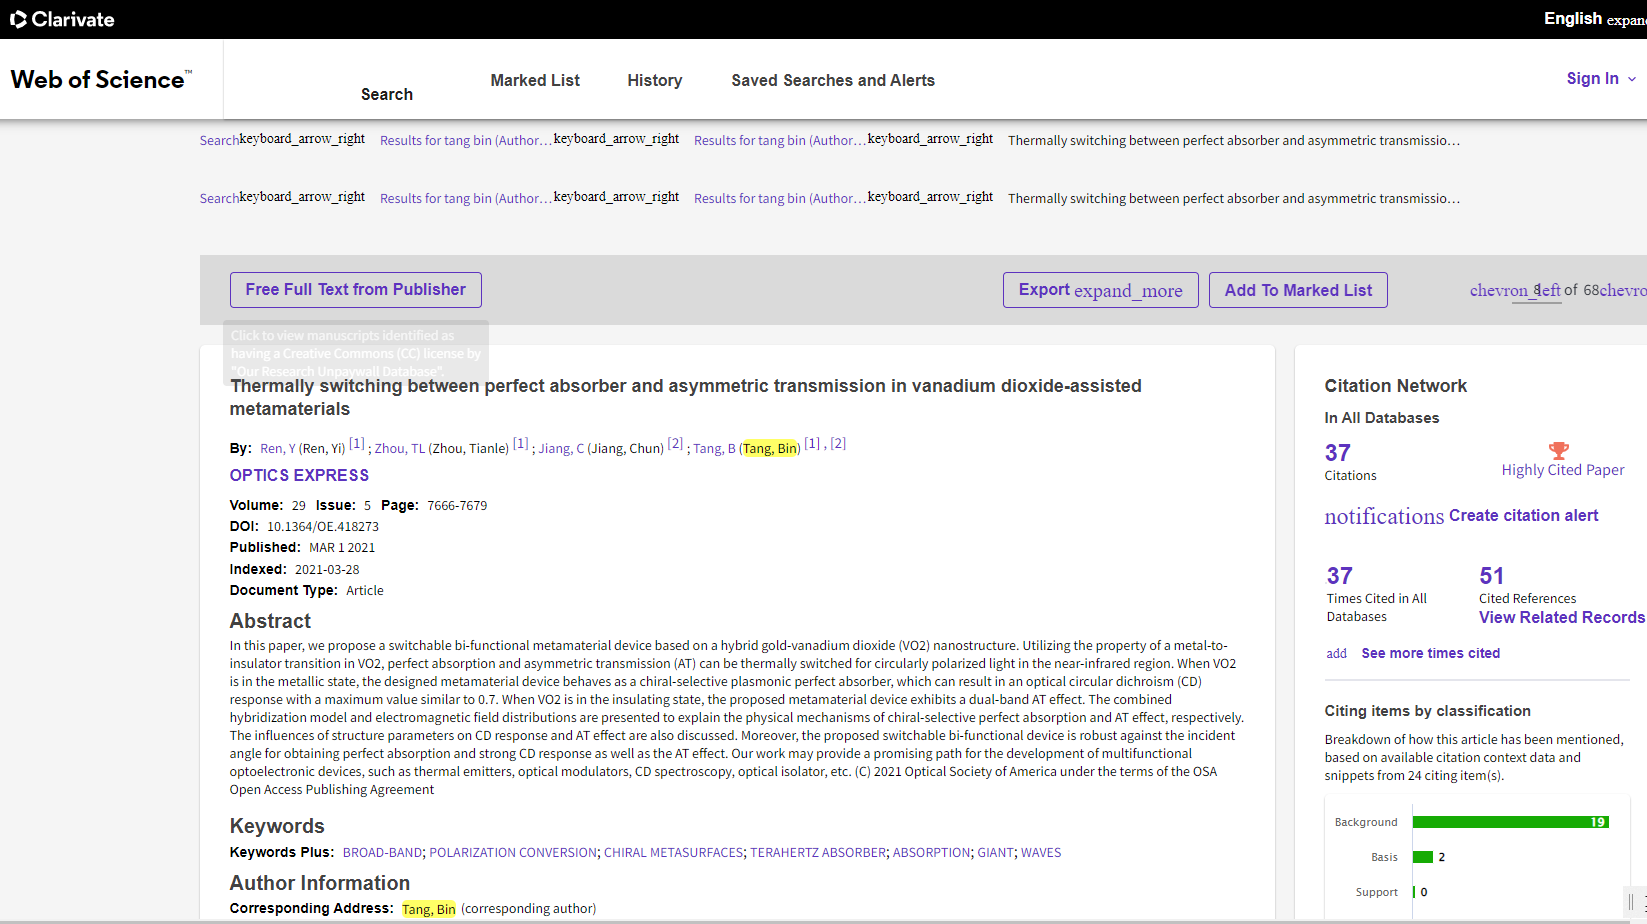This screenshot has height=924, width=1647.
Task: Select keyword TERAHERTZ ABSORBER
Action: point(818,853)
